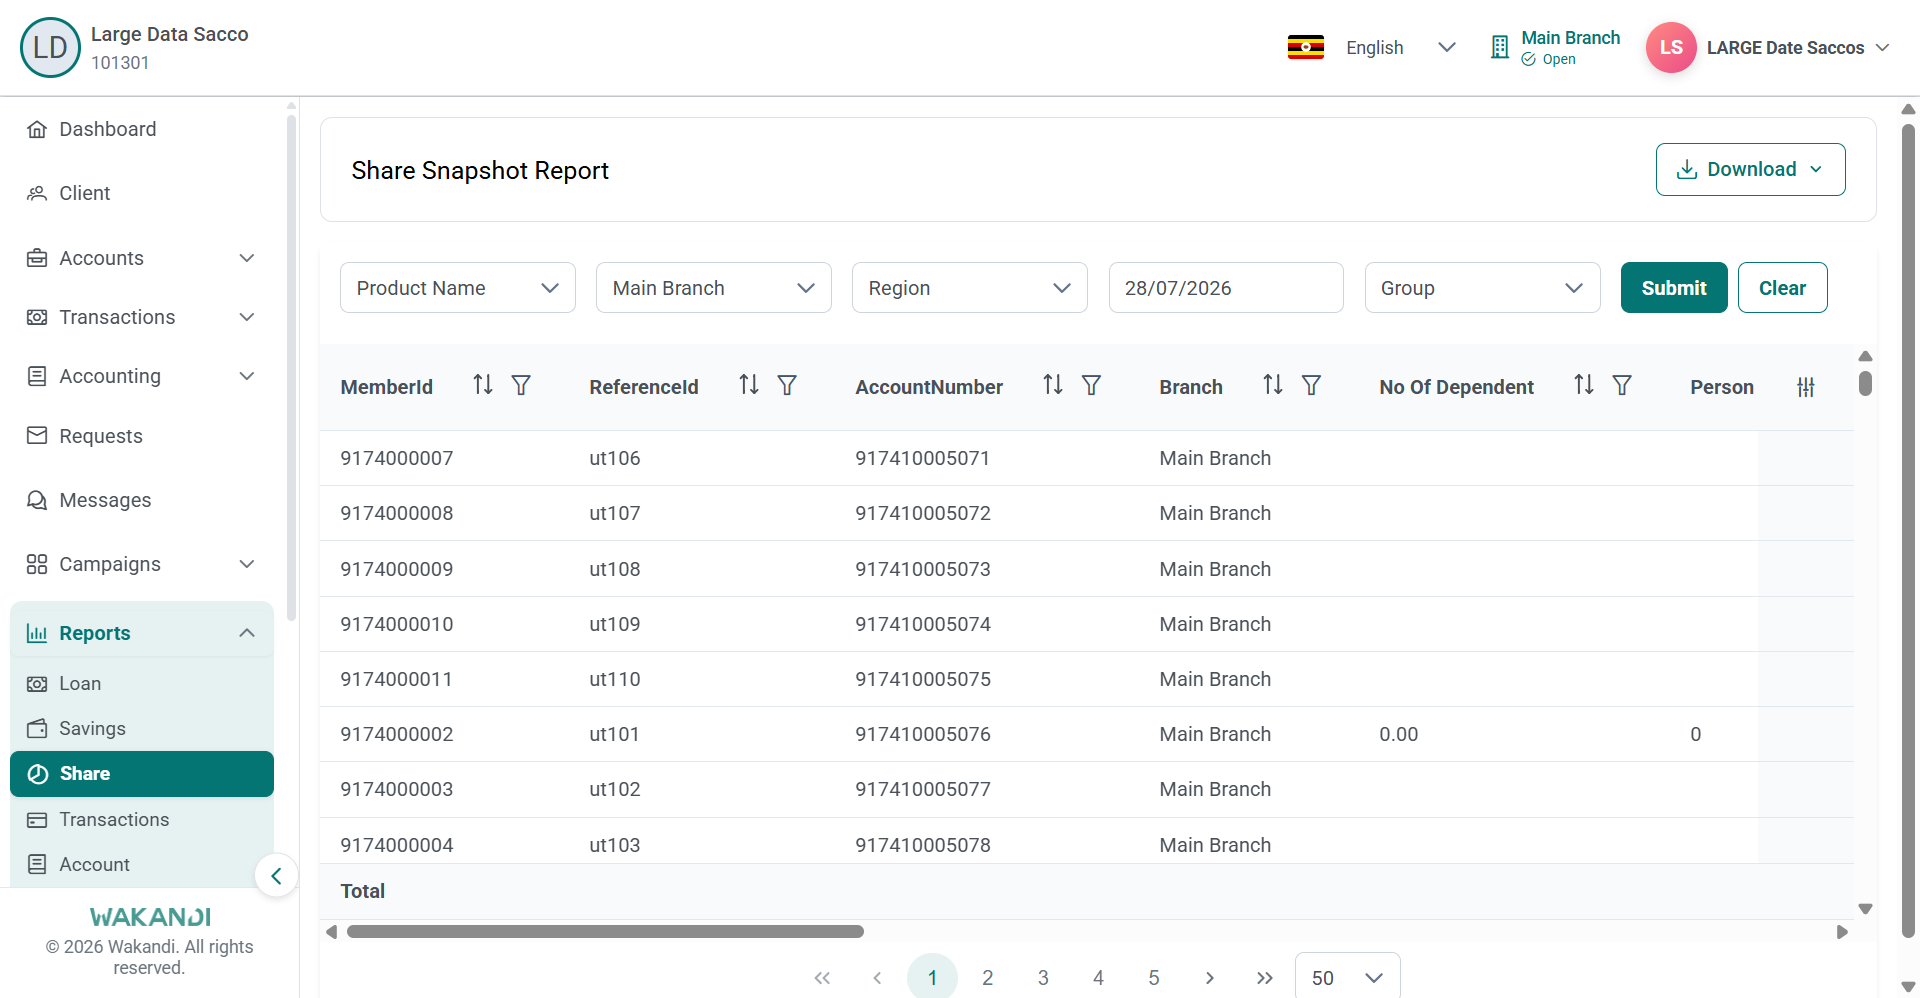Collapse the sidebar with arrow button

[x=276, y=876]
